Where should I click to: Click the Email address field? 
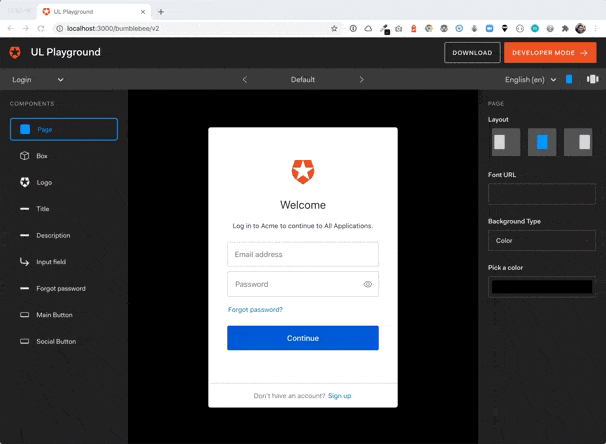(x=303, y=254)
